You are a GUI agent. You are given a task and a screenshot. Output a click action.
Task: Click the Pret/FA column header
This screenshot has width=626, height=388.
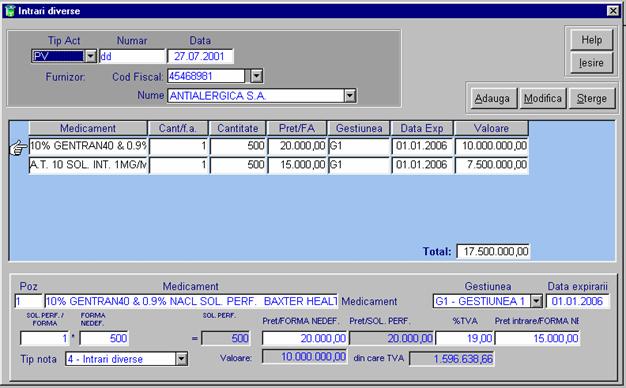tap(297, 128)
